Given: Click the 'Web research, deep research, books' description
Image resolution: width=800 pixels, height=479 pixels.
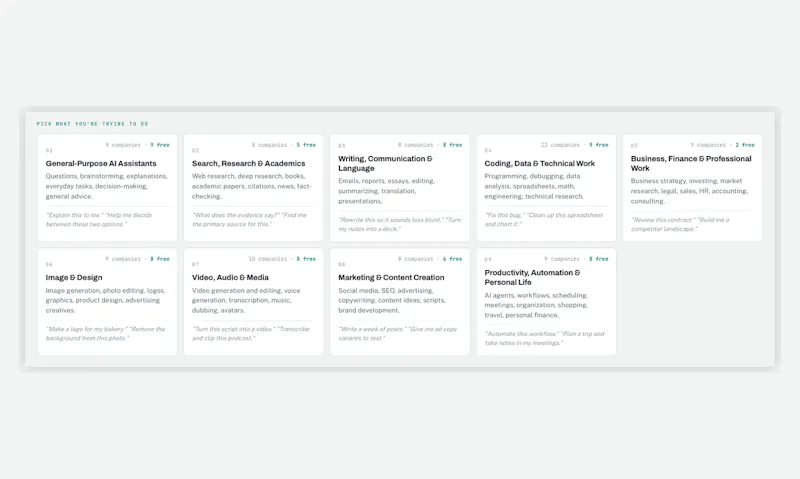Looking at the screenshot, I should [252, 186].
